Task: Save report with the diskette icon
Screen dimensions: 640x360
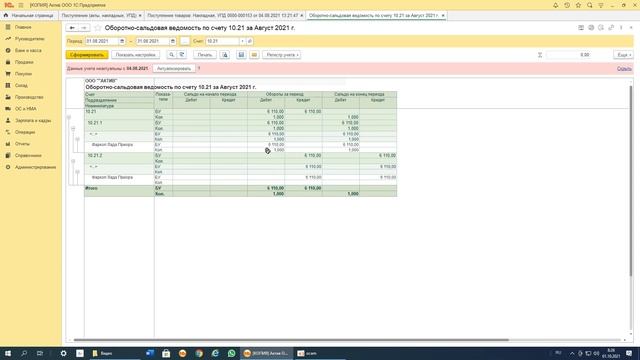Action: 241,55
